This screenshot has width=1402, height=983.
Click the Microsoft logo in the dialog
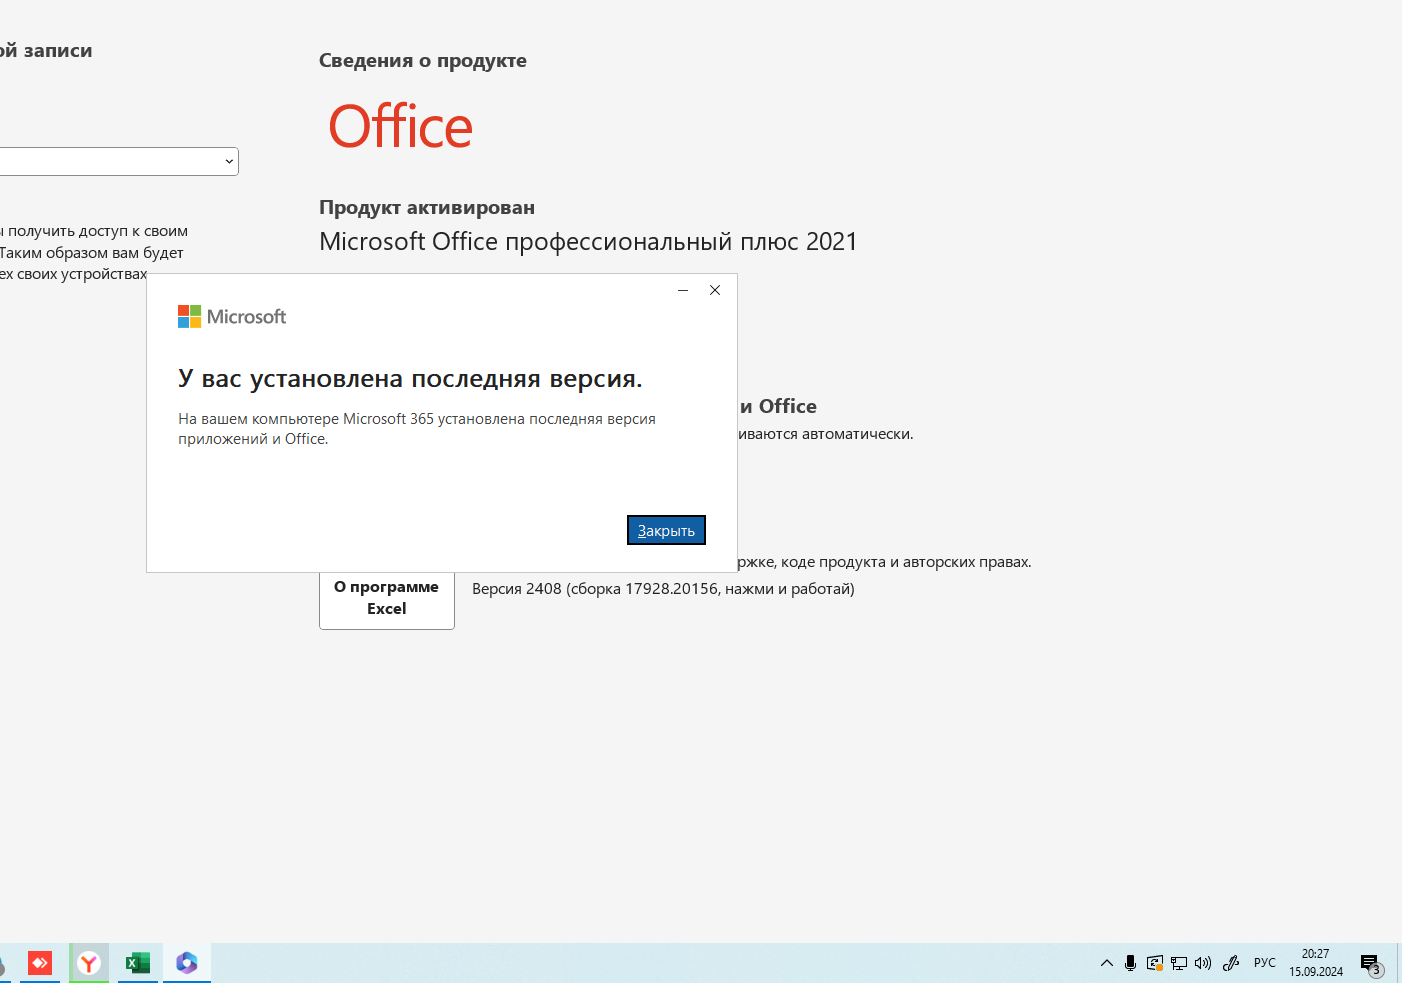pos(232,317)
